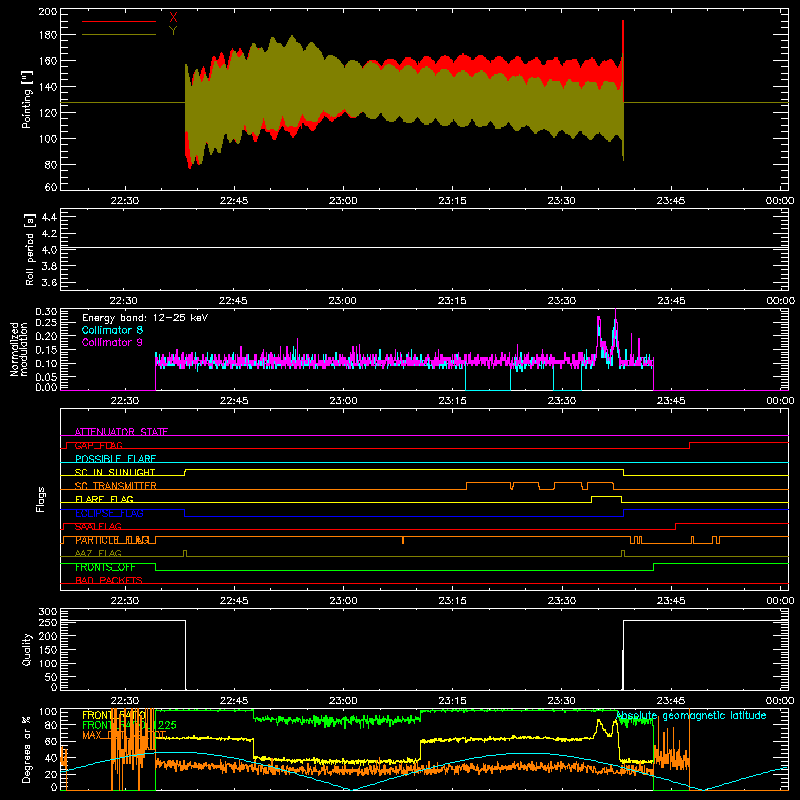Click 23:15 time label under modulation plot
Screen dimensions: 800x800
[x=452, y=401]
